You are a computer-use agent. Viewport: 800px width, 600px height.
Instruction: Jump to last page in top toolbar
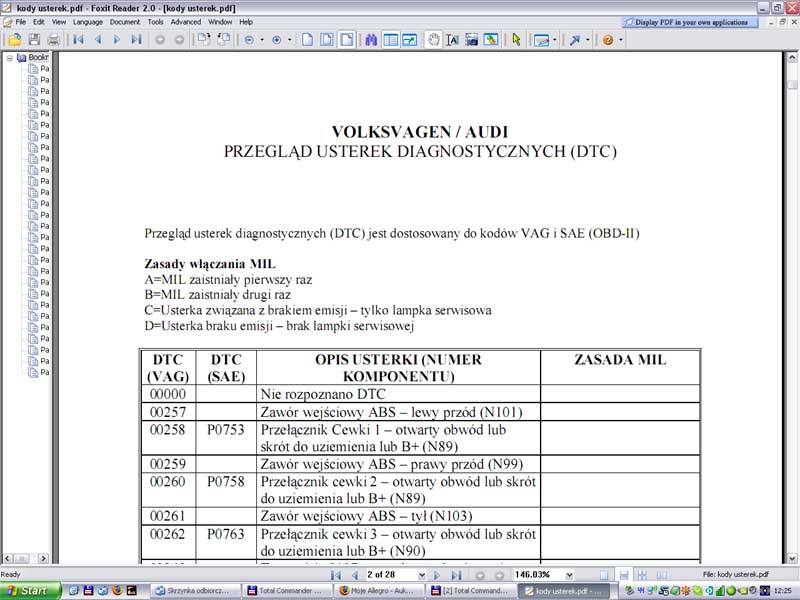pos(136,39)
